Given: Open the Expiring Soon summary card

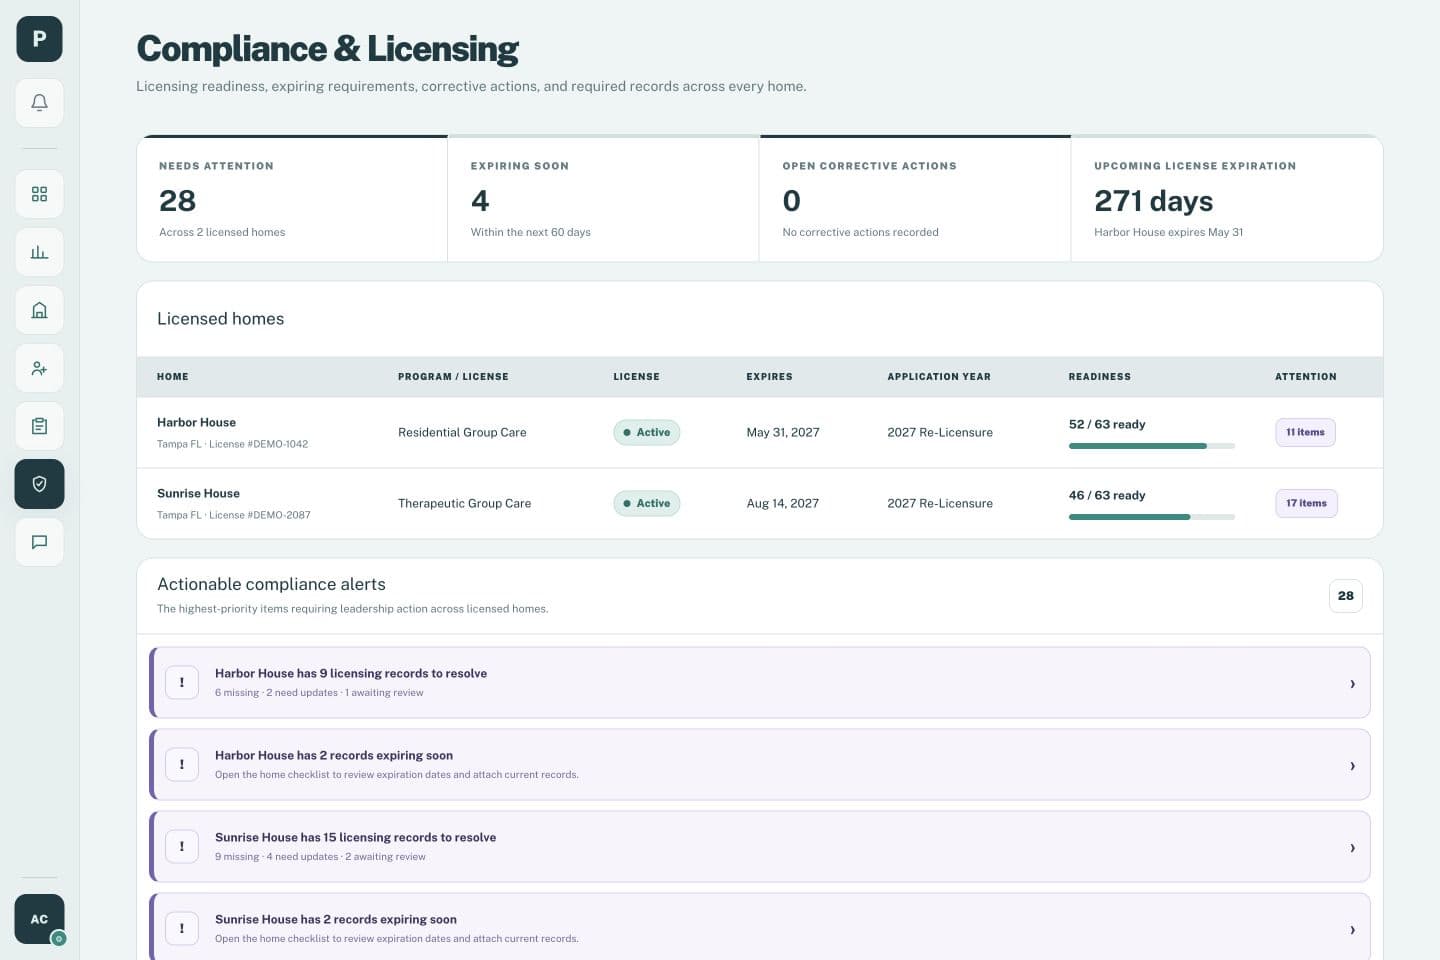Looking at the screenshot, I should [603, 199].
